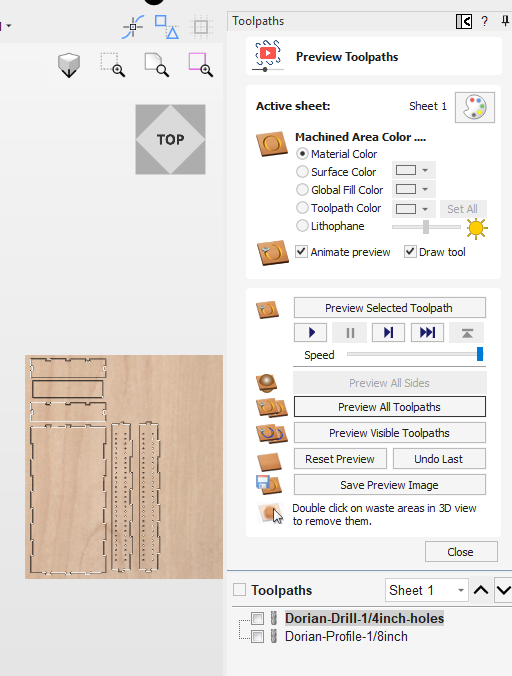Check the Dorian-Profile-1/8inch visibility box
This screenshot has width=512, height=676.
coord(257,636)
